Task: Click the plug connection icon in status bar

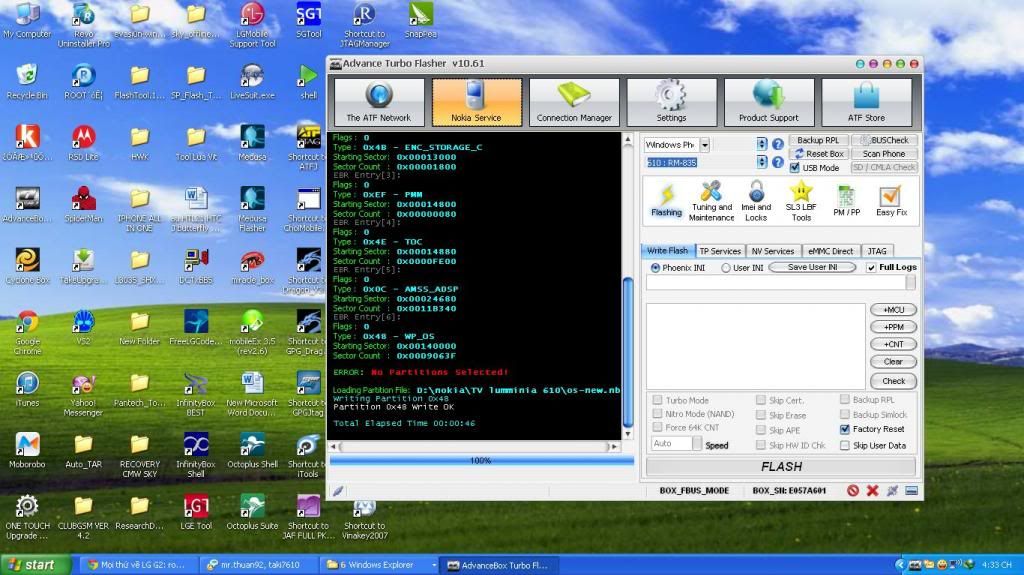Action: tap(892, 490)
